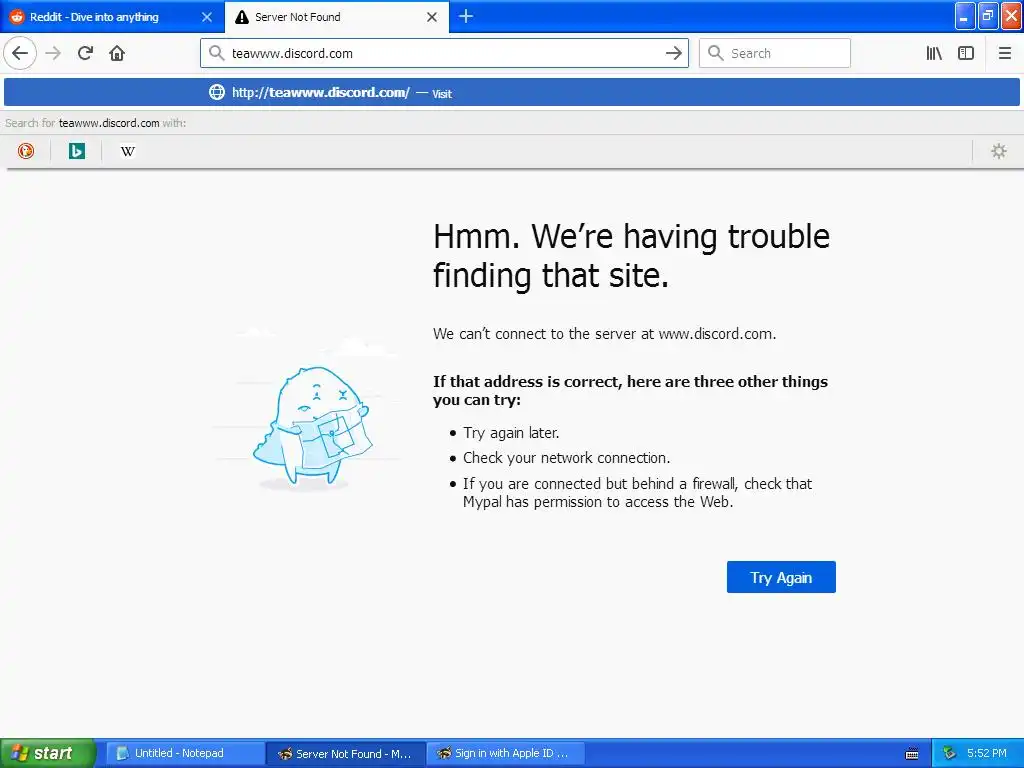Reload the current page
Screen dimensions: 1024x768
click(85, 53)
